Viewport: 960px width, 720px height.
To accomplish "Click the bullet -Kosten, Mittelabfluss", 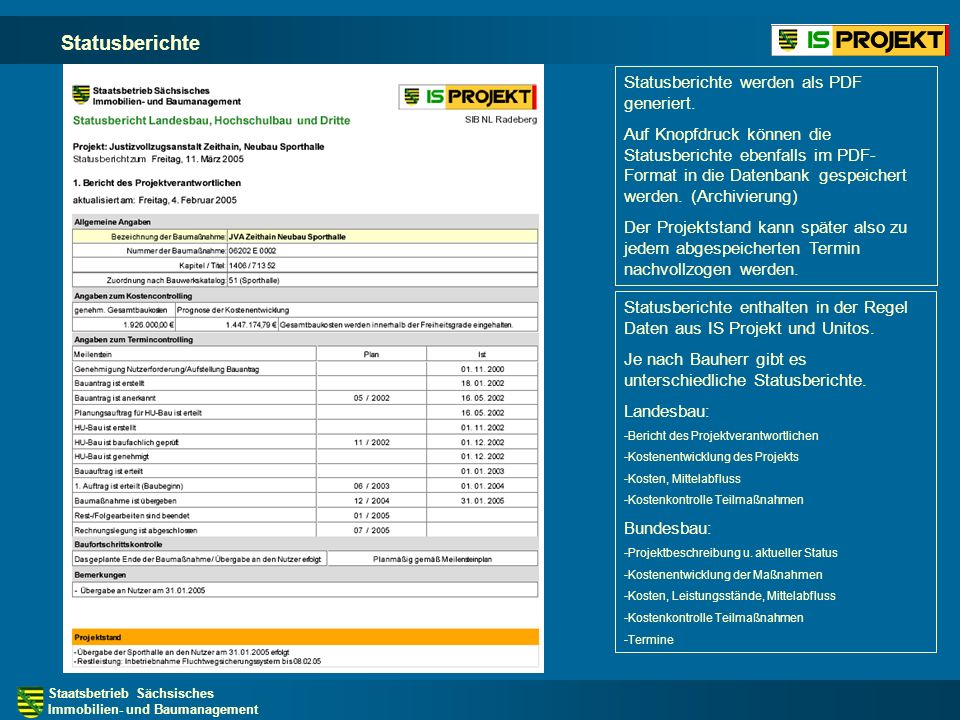I will (682, 479).
